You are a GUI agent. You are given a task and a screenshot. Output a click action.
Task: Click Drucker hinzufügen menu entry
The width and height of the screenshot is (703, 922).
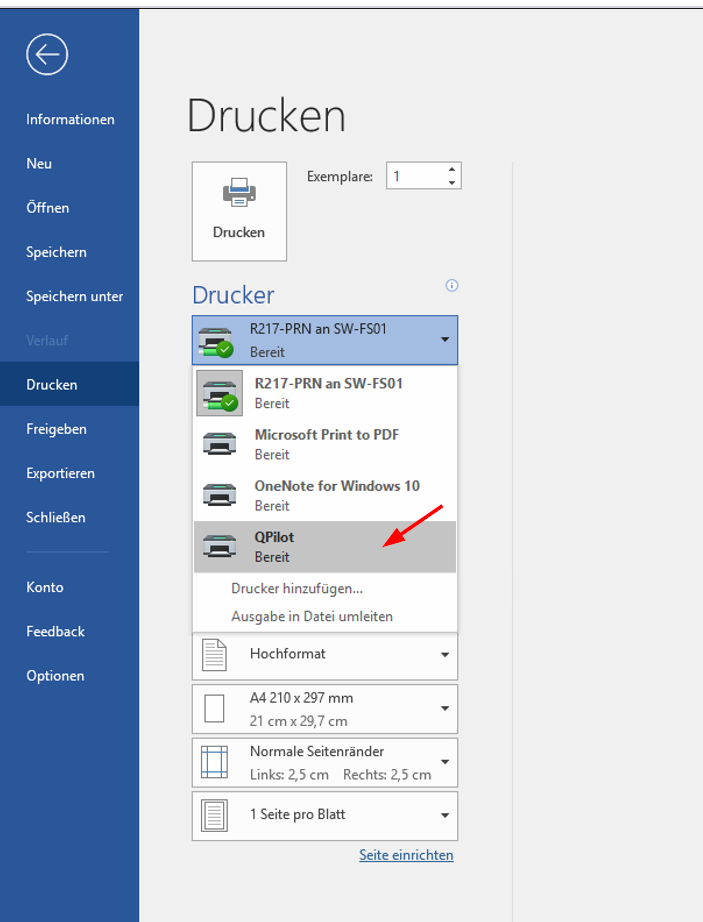point(297,589)
